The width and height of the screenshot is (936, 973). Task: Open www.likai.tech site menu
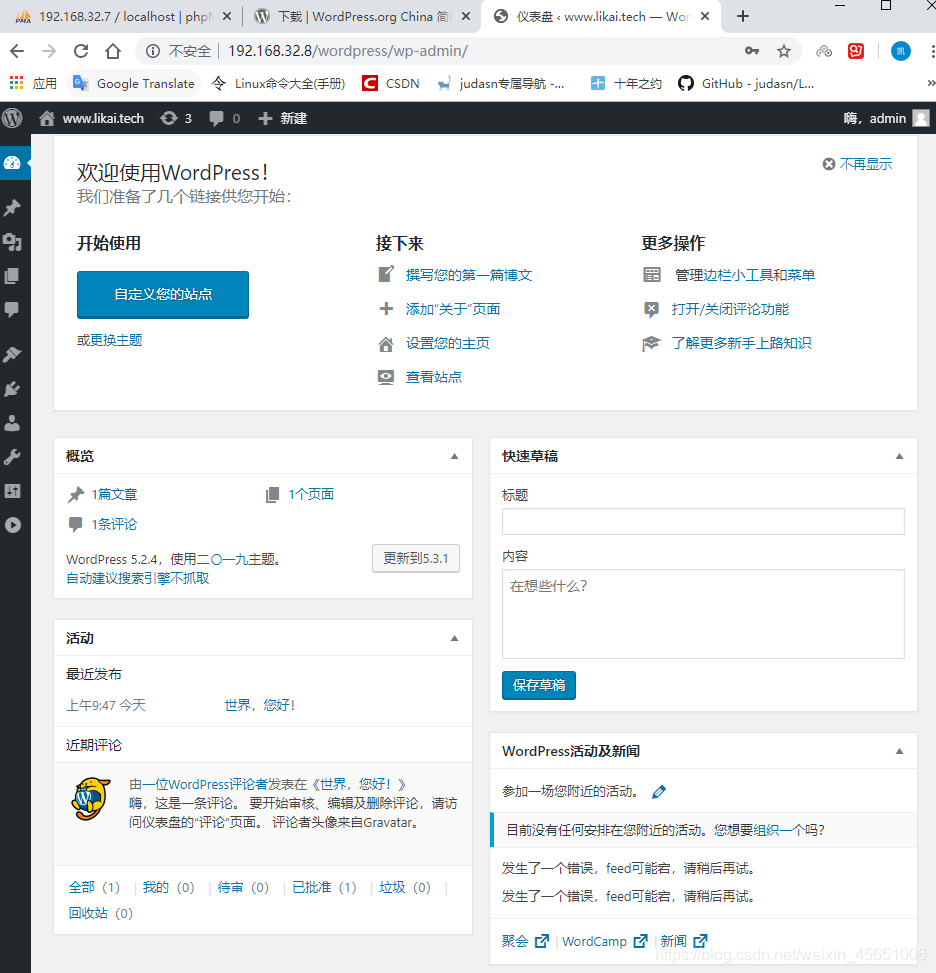91,118
